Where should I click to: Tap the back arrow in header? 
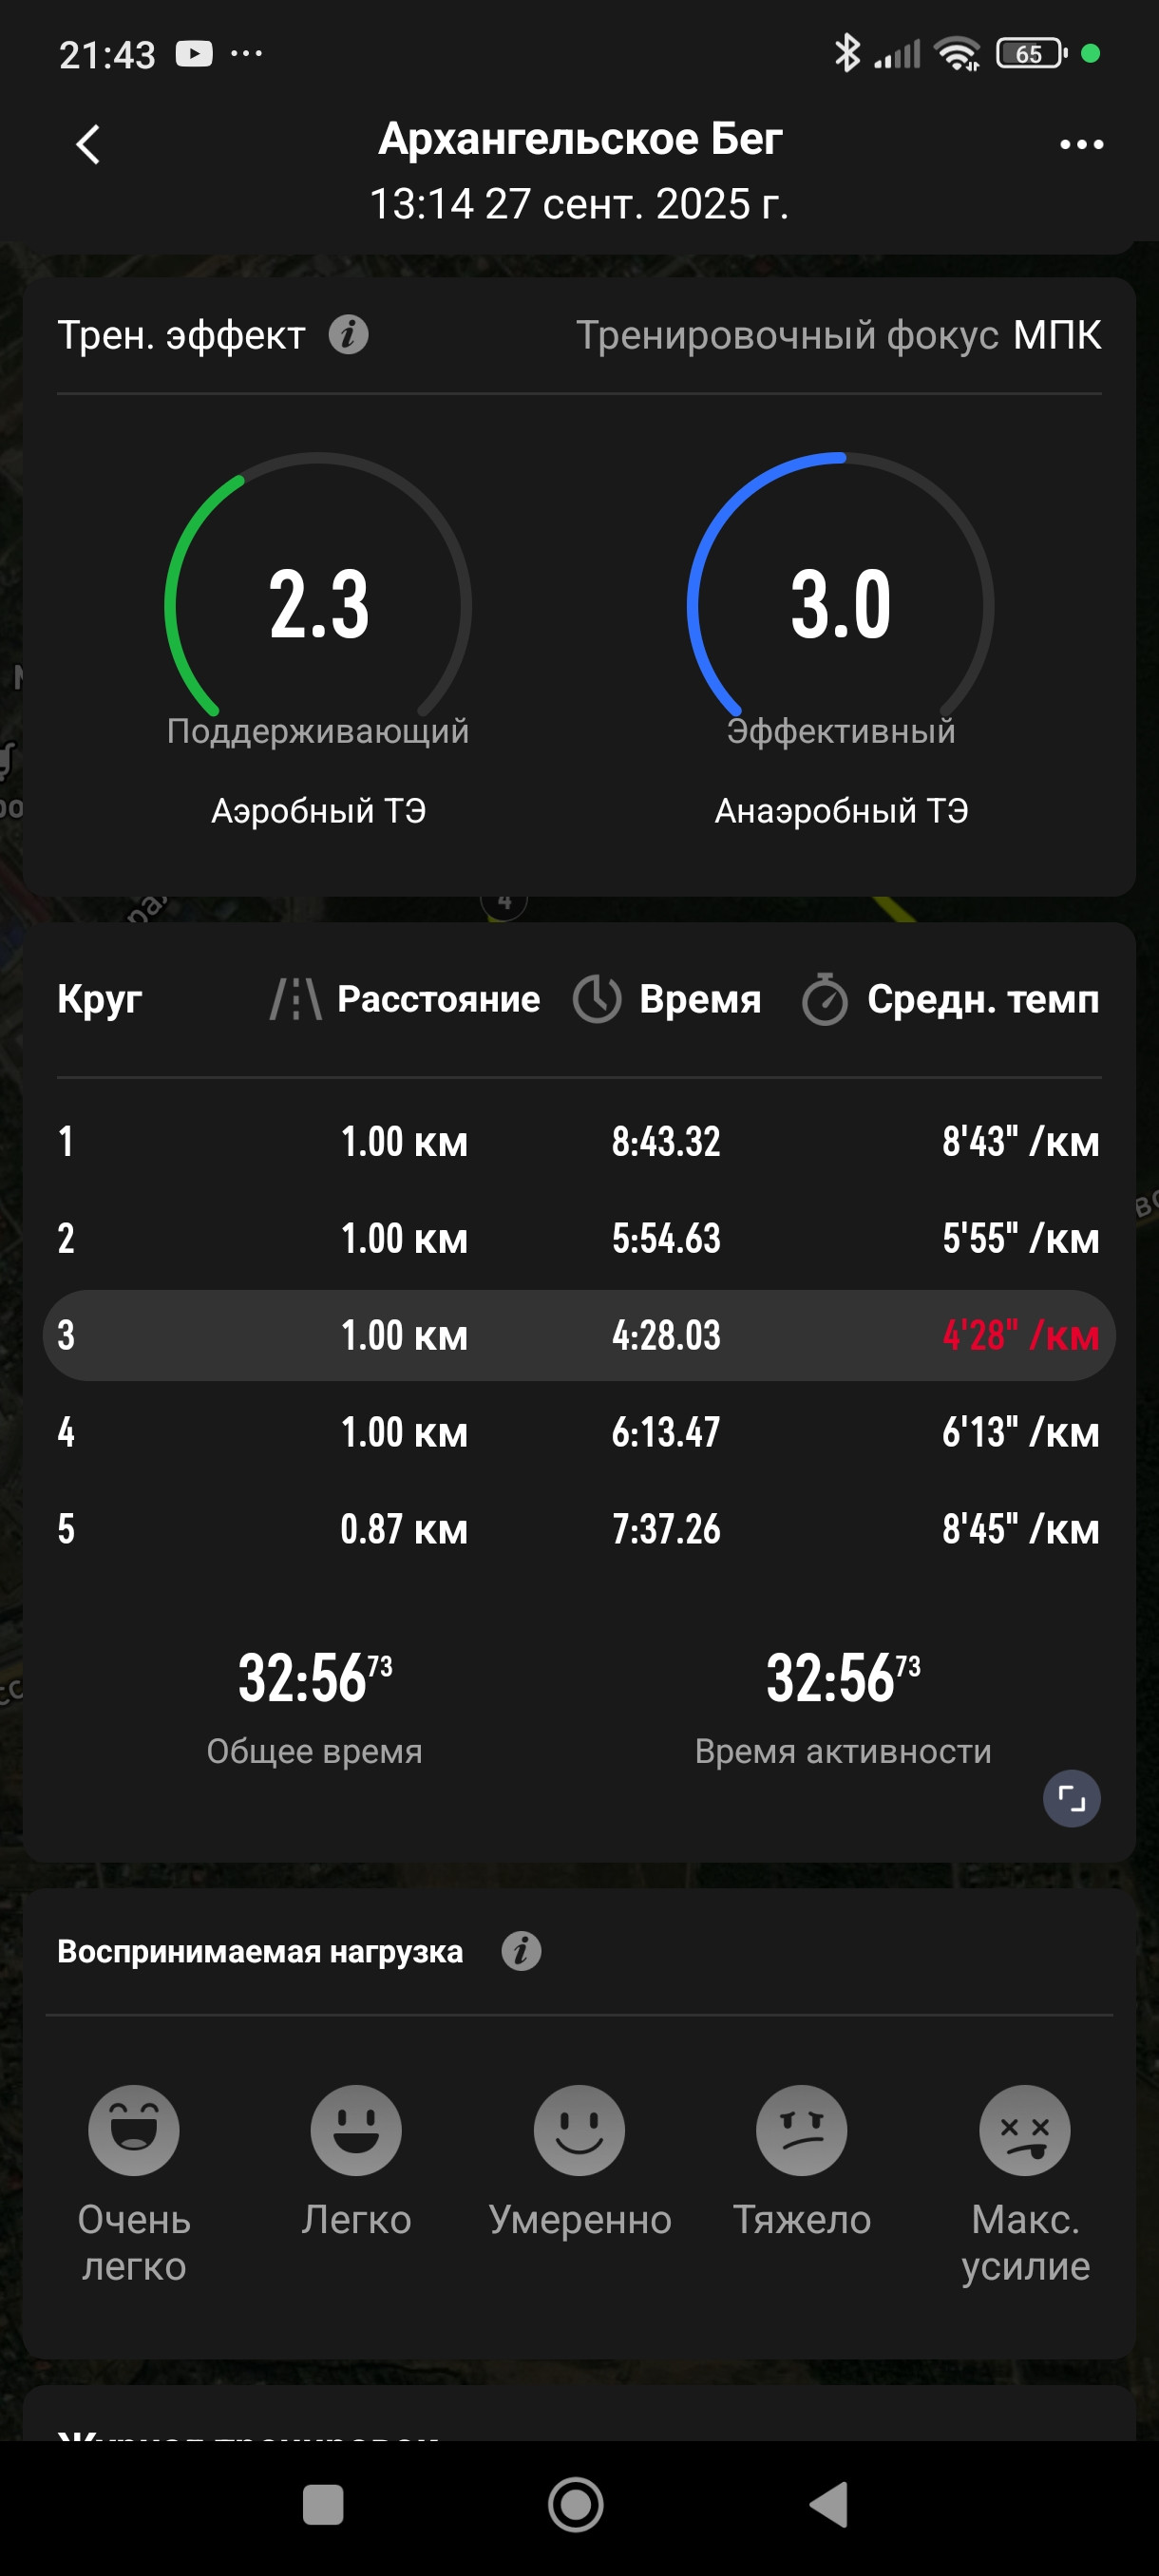pyautogui.click(x=88, y=145)
